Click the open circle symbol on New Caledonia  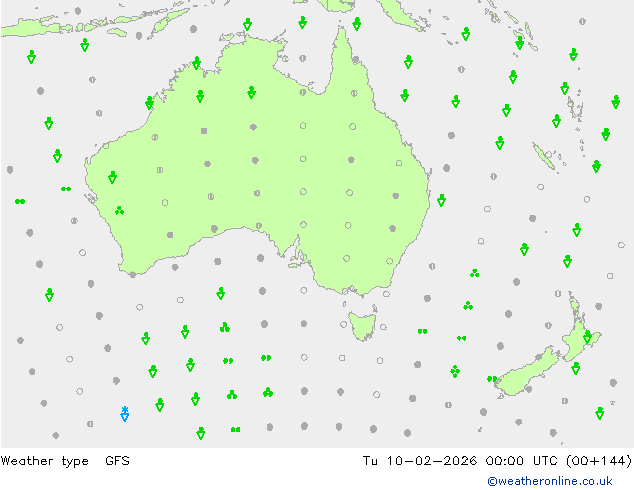coord(548,154)
